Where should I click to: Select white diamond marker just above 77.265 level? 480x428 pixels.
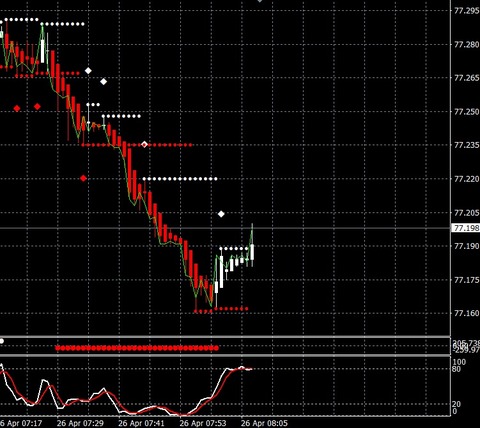pos(88,71)
